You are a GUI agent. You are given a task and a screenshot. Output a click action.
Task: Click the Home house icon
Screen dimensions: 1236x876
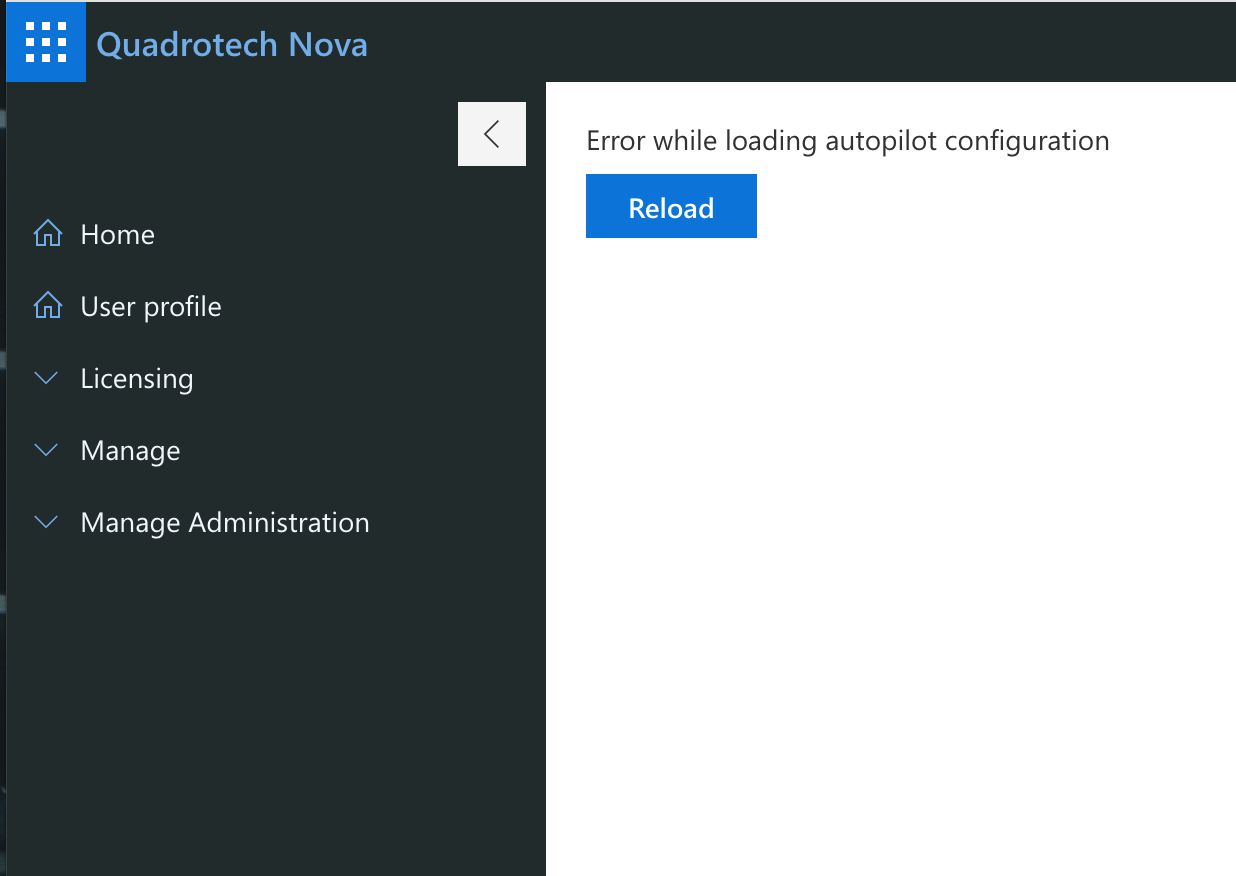[47, 235]
